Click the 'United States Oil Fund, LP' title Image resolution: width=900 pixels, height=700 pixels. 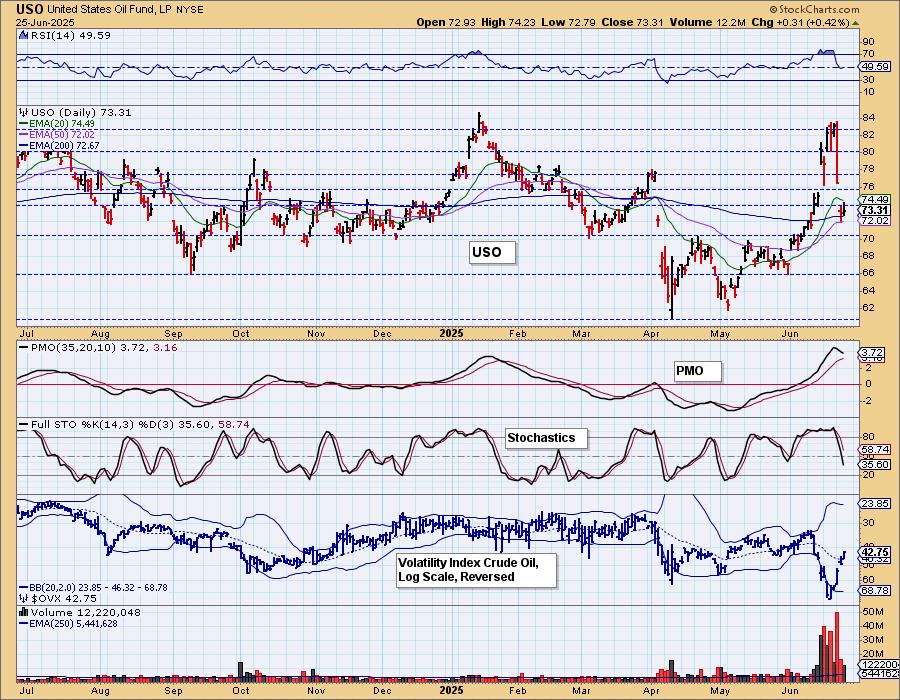click(107, 9)
